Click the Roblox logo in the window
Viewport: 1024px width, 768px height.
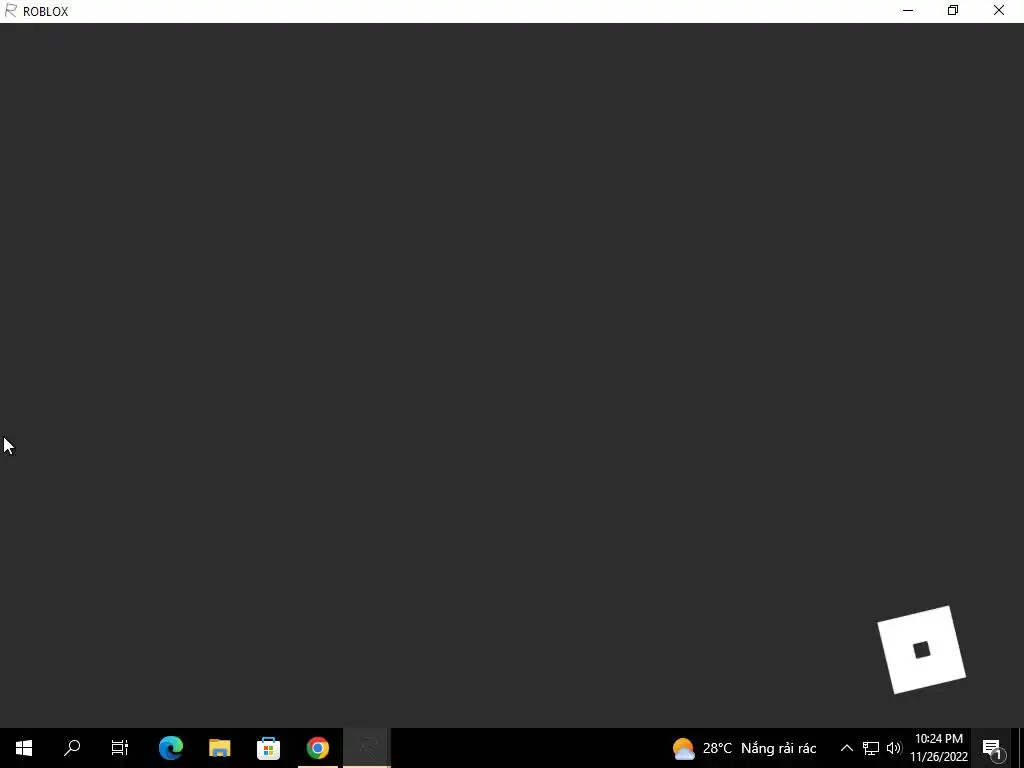tap(921, 650)
